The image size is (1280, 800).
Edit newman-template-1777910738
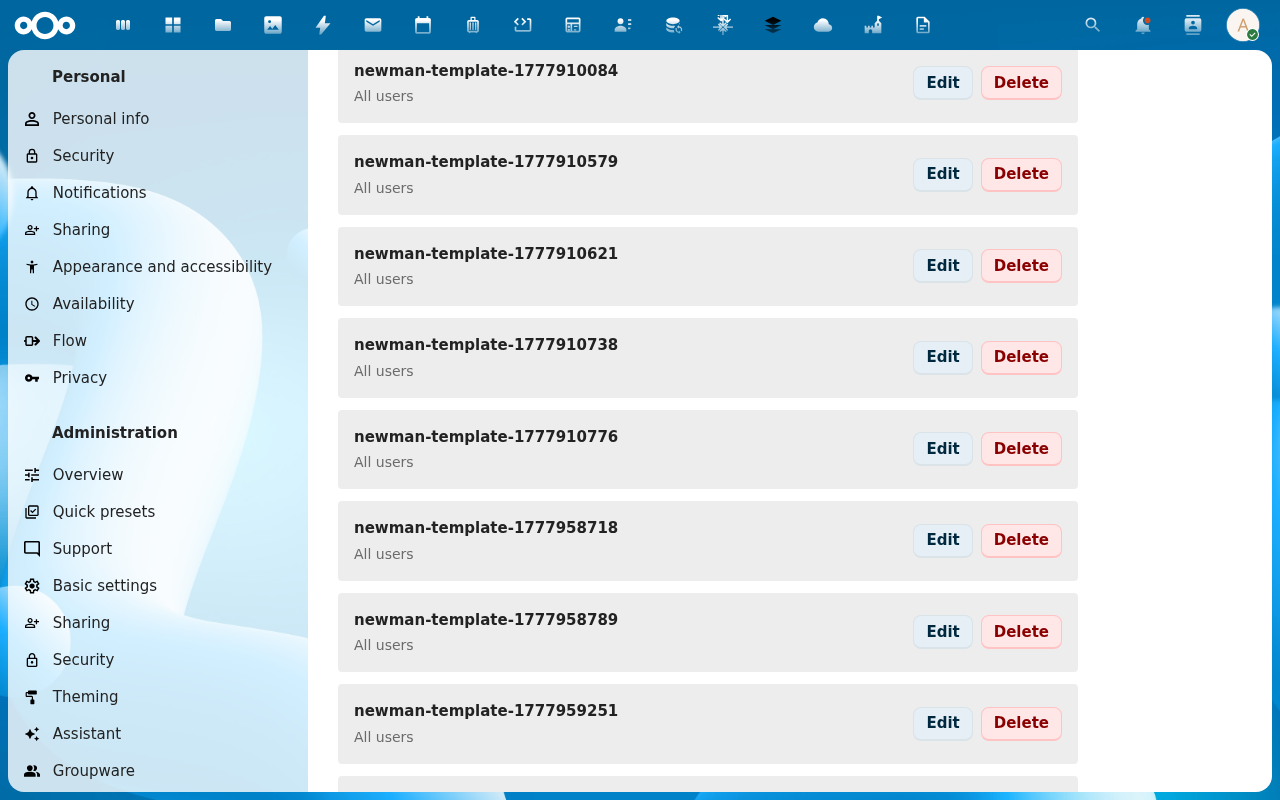point(943,357)
